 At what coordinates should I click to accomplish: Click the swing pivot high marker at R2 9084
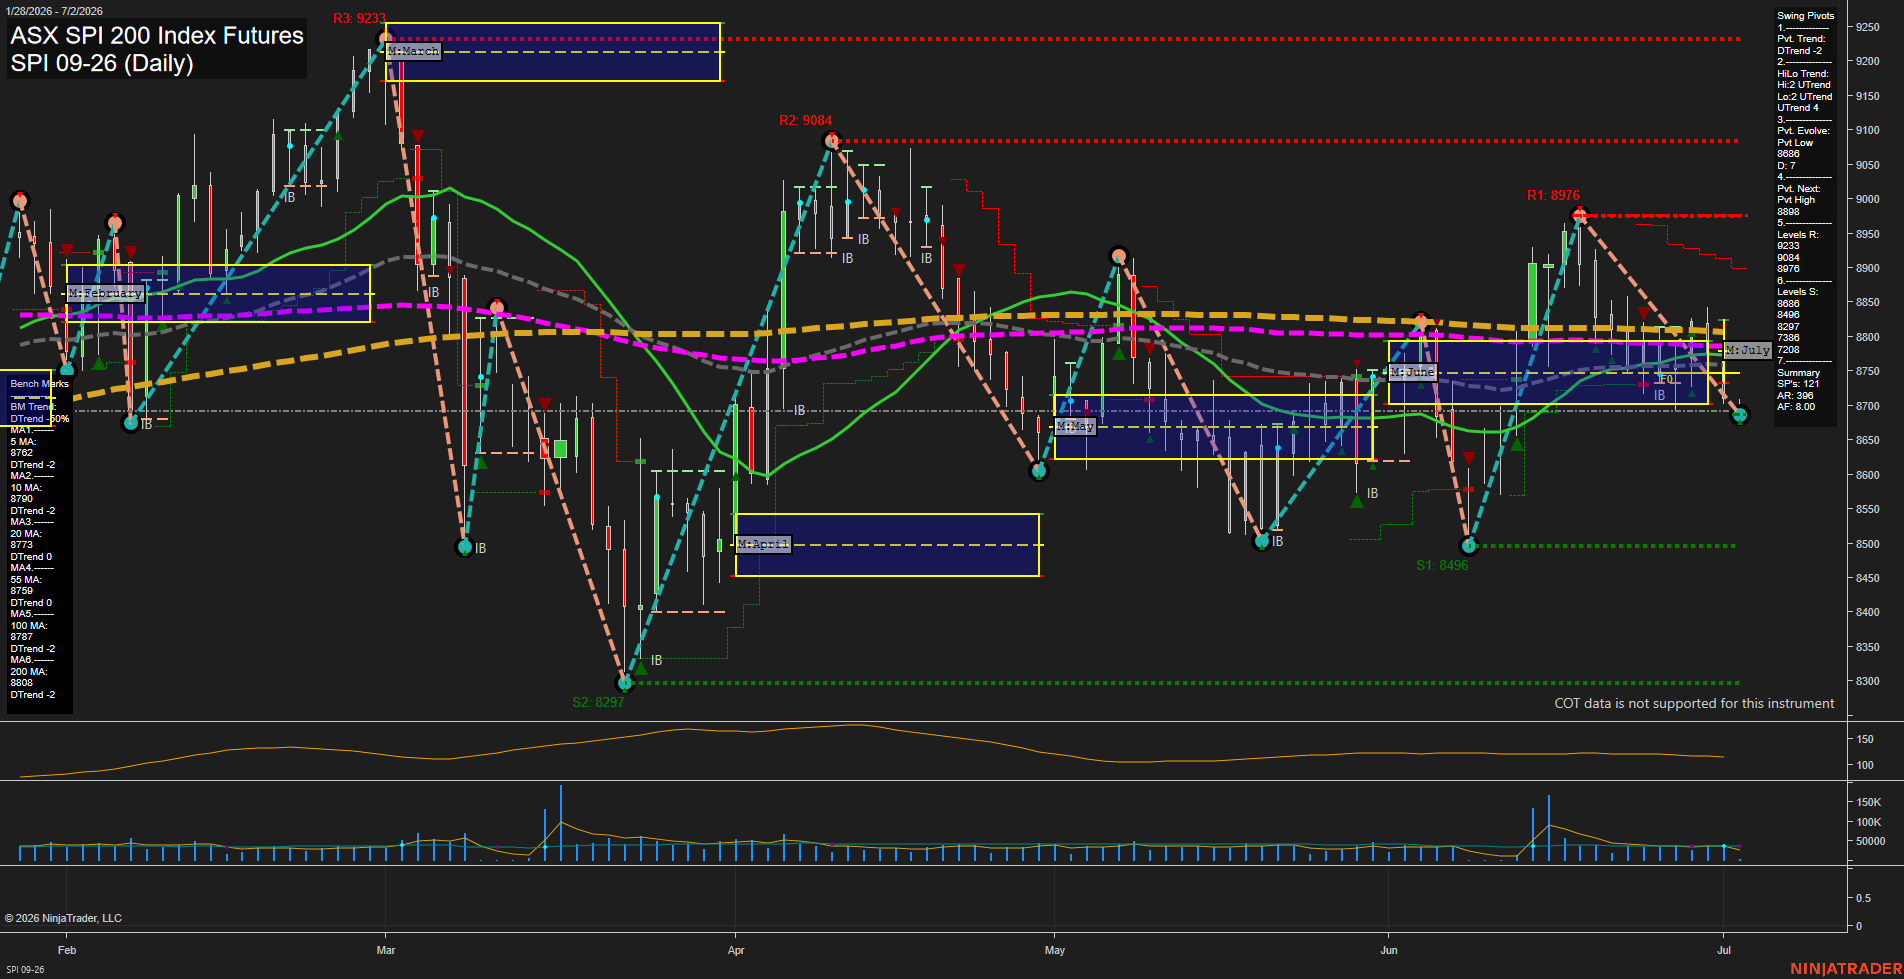[832, 142]
